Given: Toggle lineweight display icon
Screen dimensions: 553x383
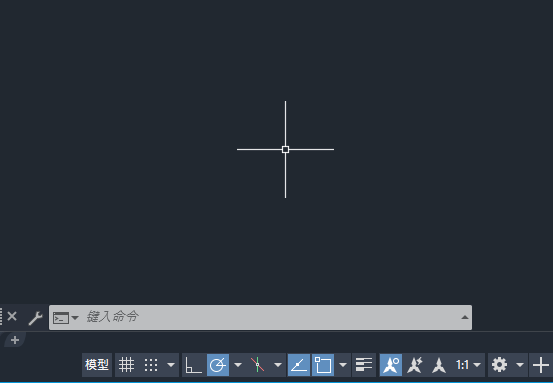Looking at the screenshot, I should (364, 365).
